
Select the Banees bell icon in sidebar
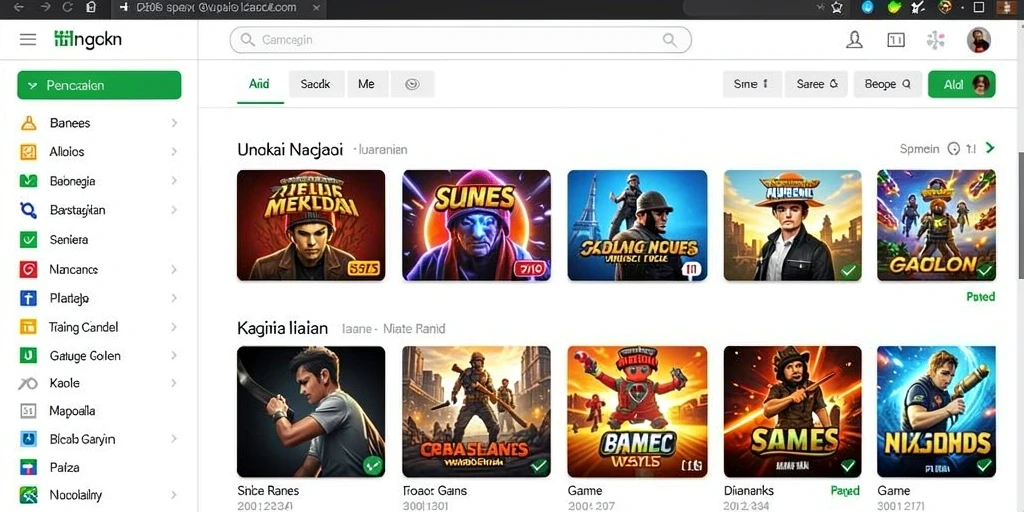pos(28,123)
